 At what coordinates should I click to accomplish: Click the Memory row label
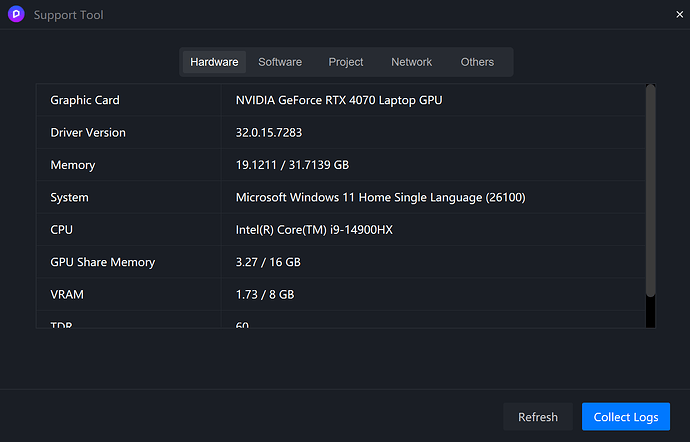(73, 165)
